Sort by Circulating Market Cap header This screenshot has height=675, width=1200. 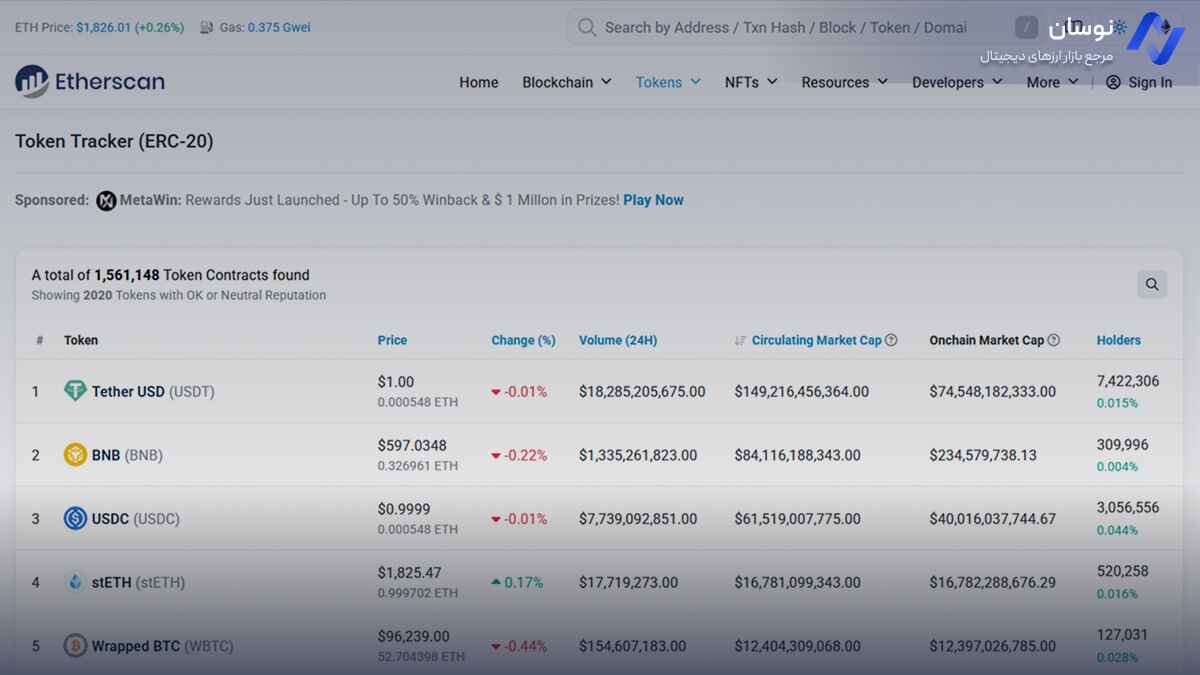[817, 340]
